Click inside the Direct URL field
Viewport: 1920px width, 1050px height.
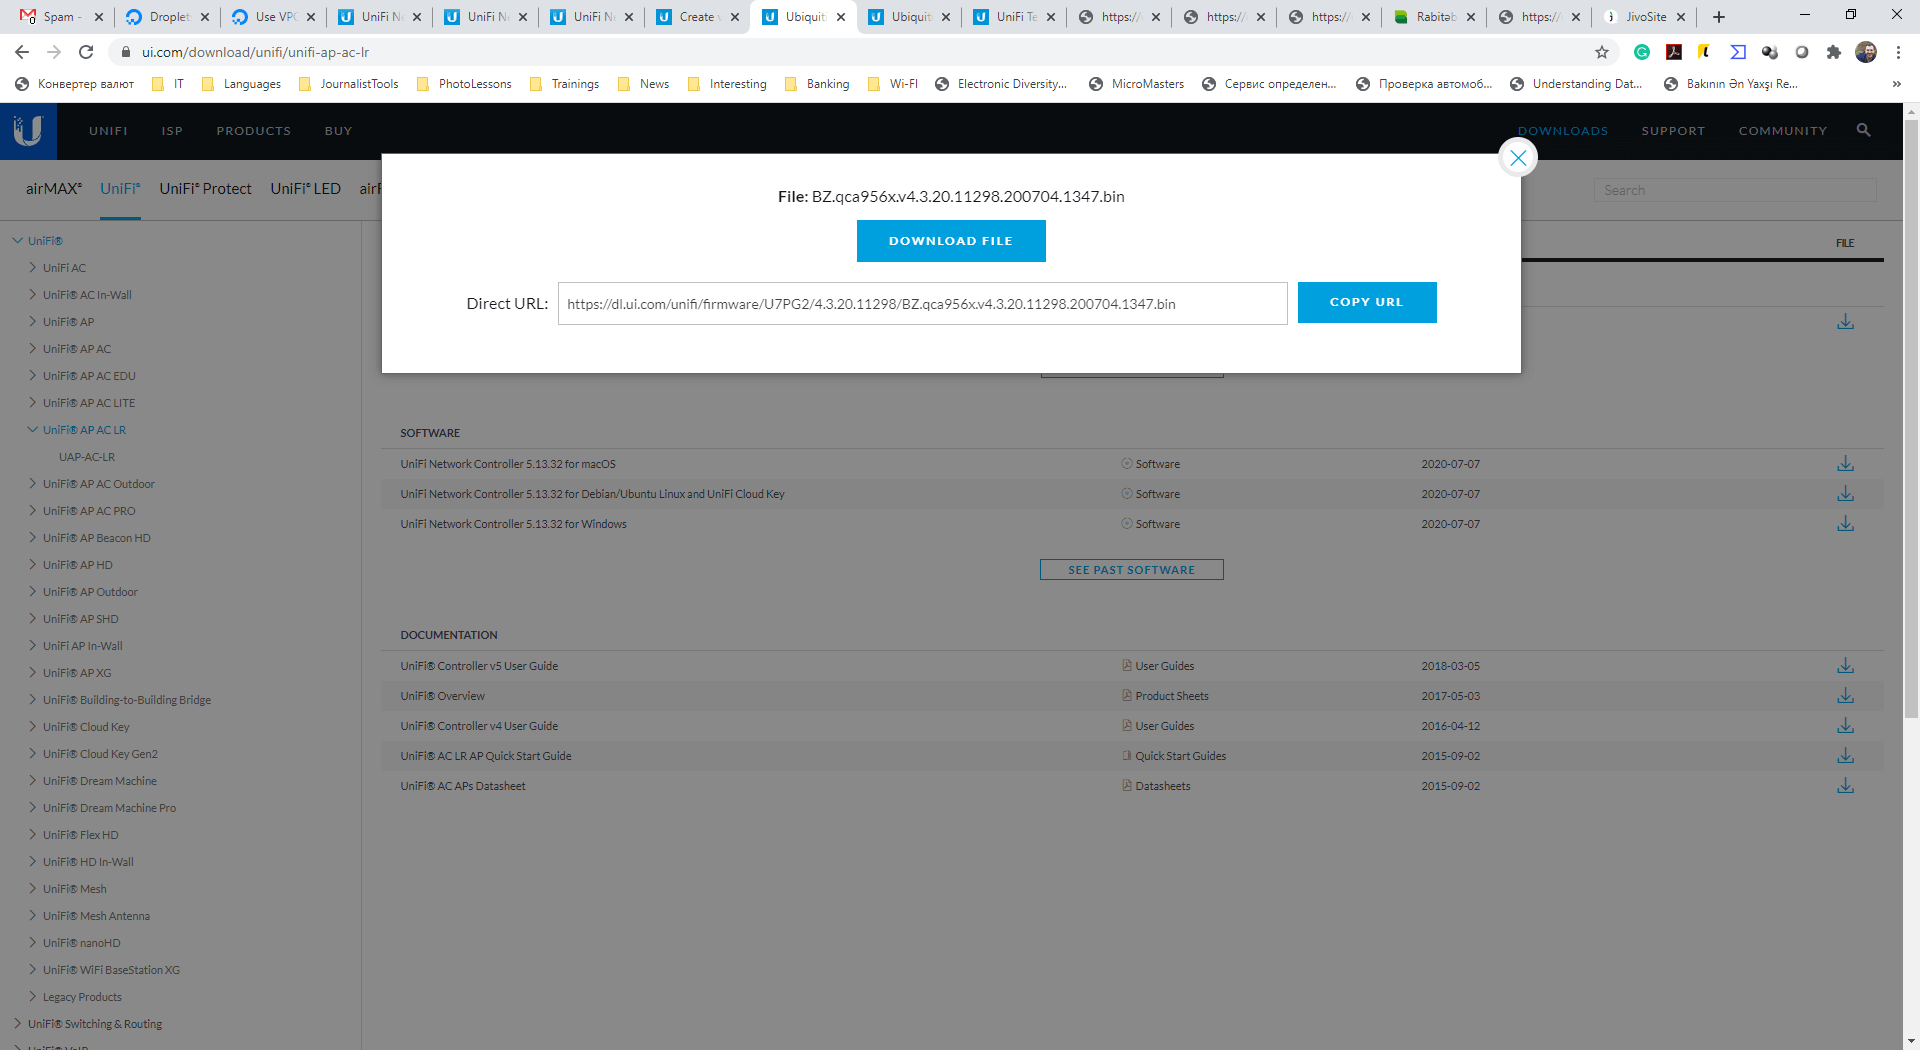click(922, 304)
